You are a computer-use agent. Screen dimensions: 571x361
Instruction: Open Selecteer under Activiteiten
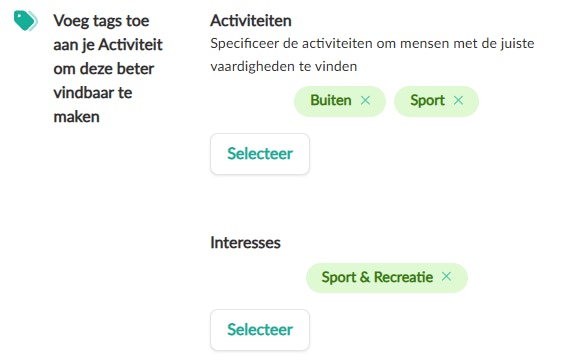click(260, 154)
